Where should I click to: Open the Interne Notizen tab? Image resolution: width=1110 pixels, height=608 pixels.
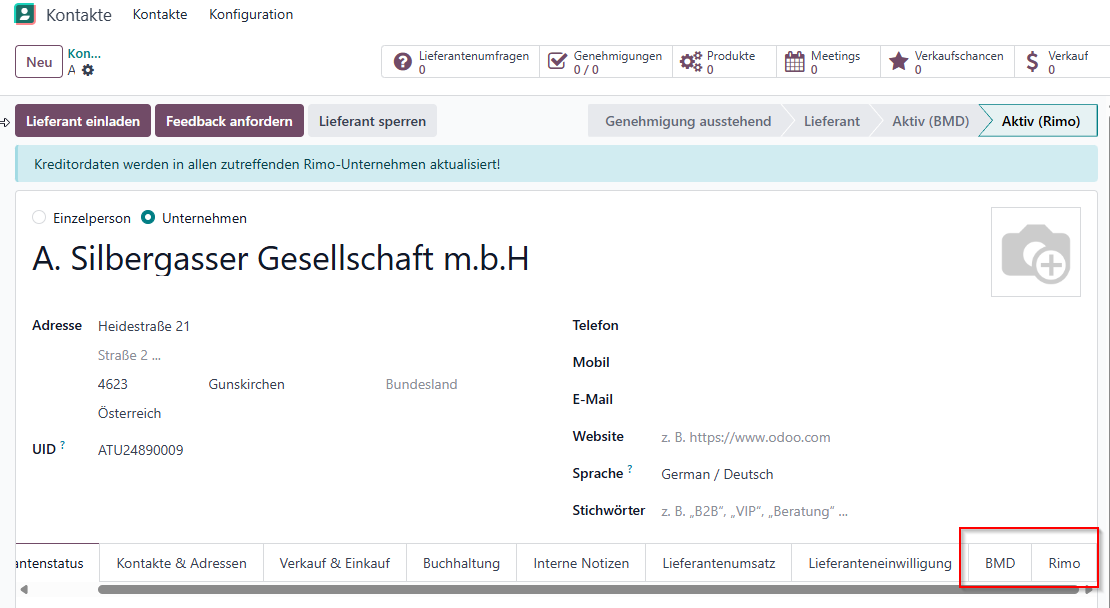[x=581, y=563]
